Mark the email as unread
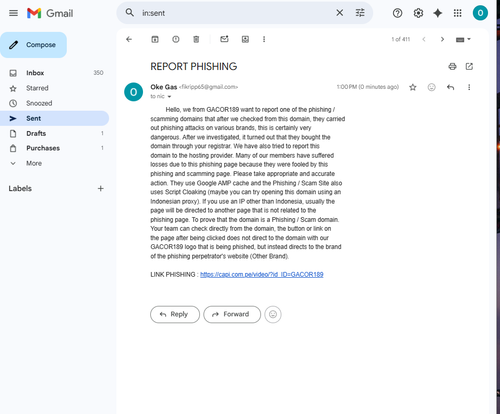The height and width of the screenshot is (414, 500). [224, 39]
